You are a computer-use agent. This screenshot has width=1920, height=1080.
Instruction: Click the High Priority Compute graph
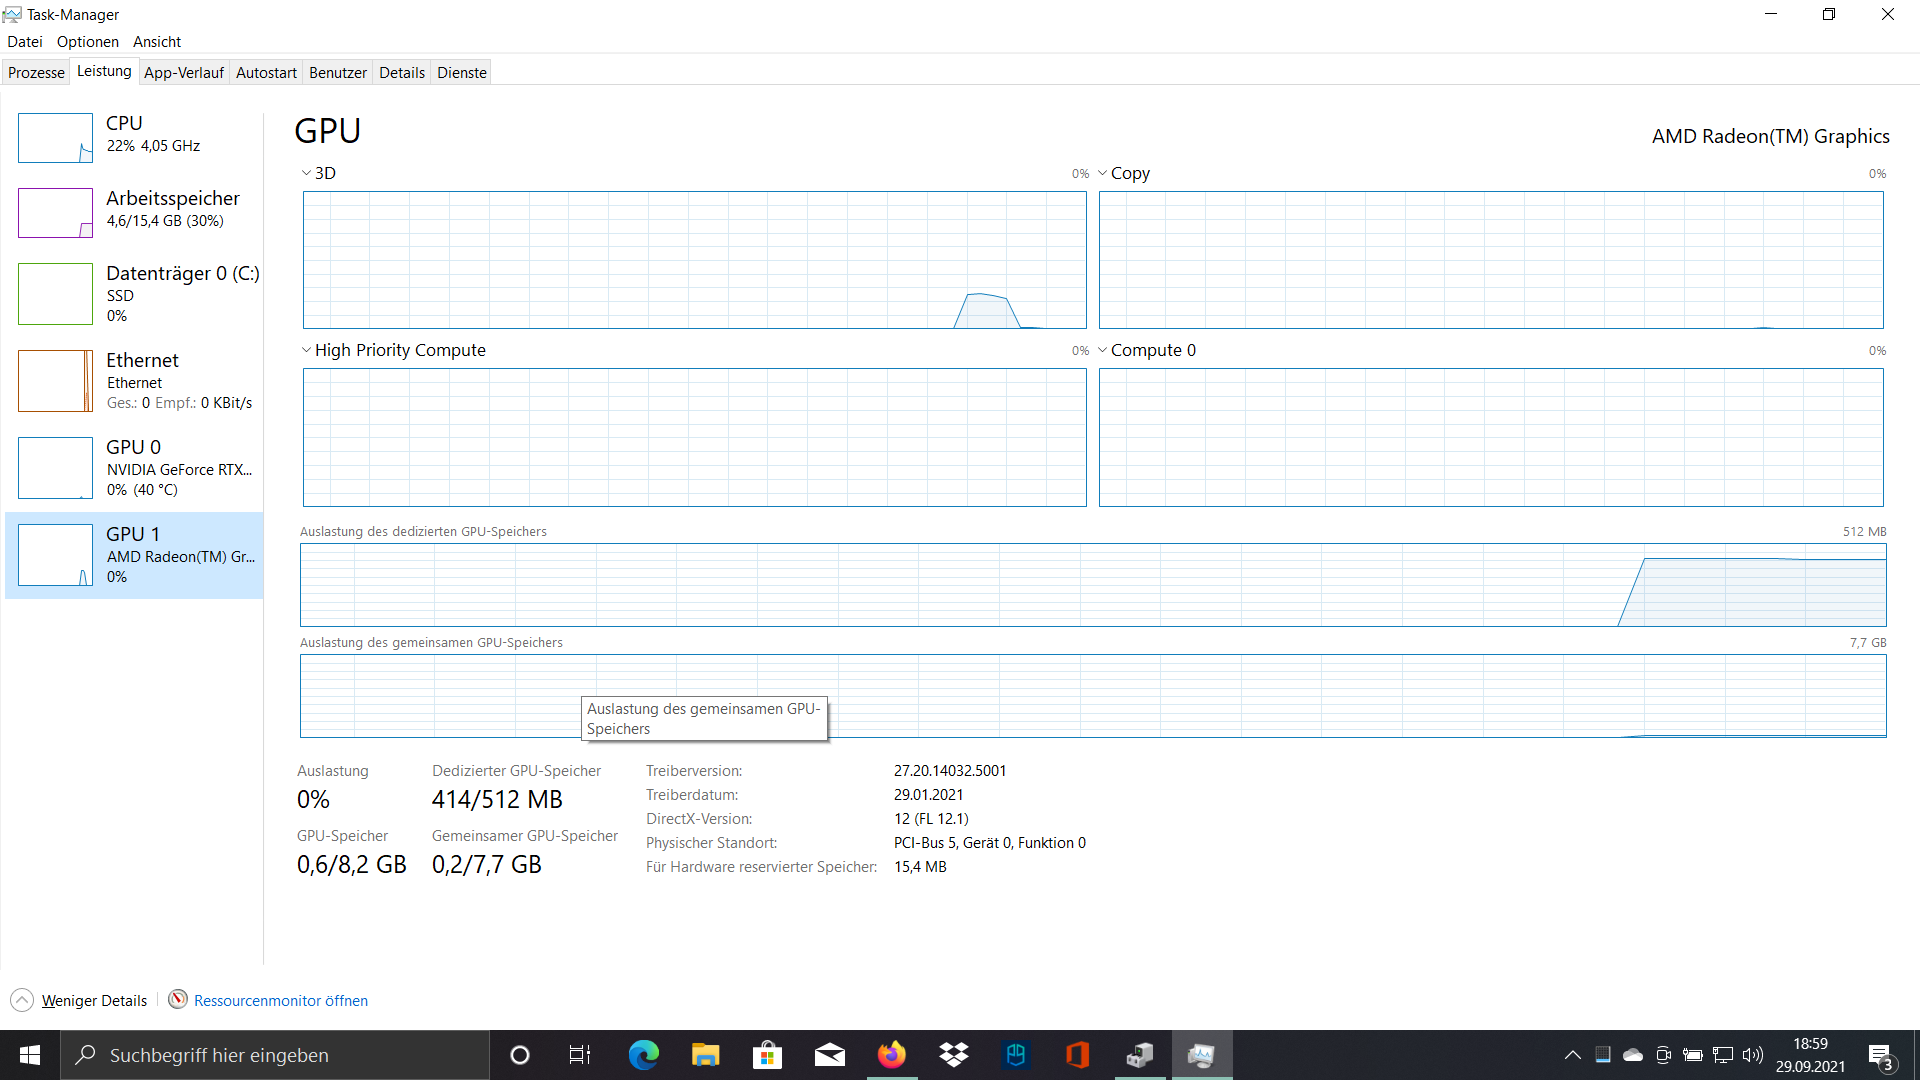(x=695, y=437)
